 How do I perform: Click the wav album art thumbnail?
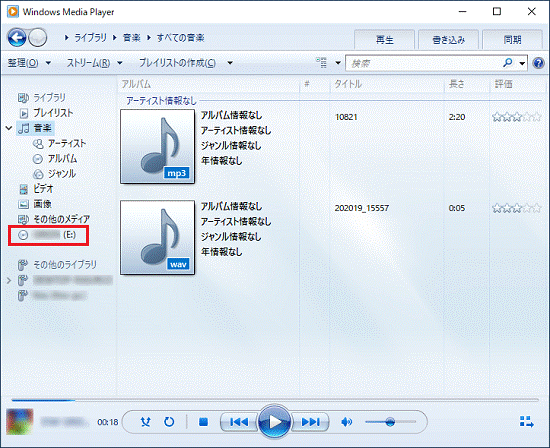click(x=157, y=238)
